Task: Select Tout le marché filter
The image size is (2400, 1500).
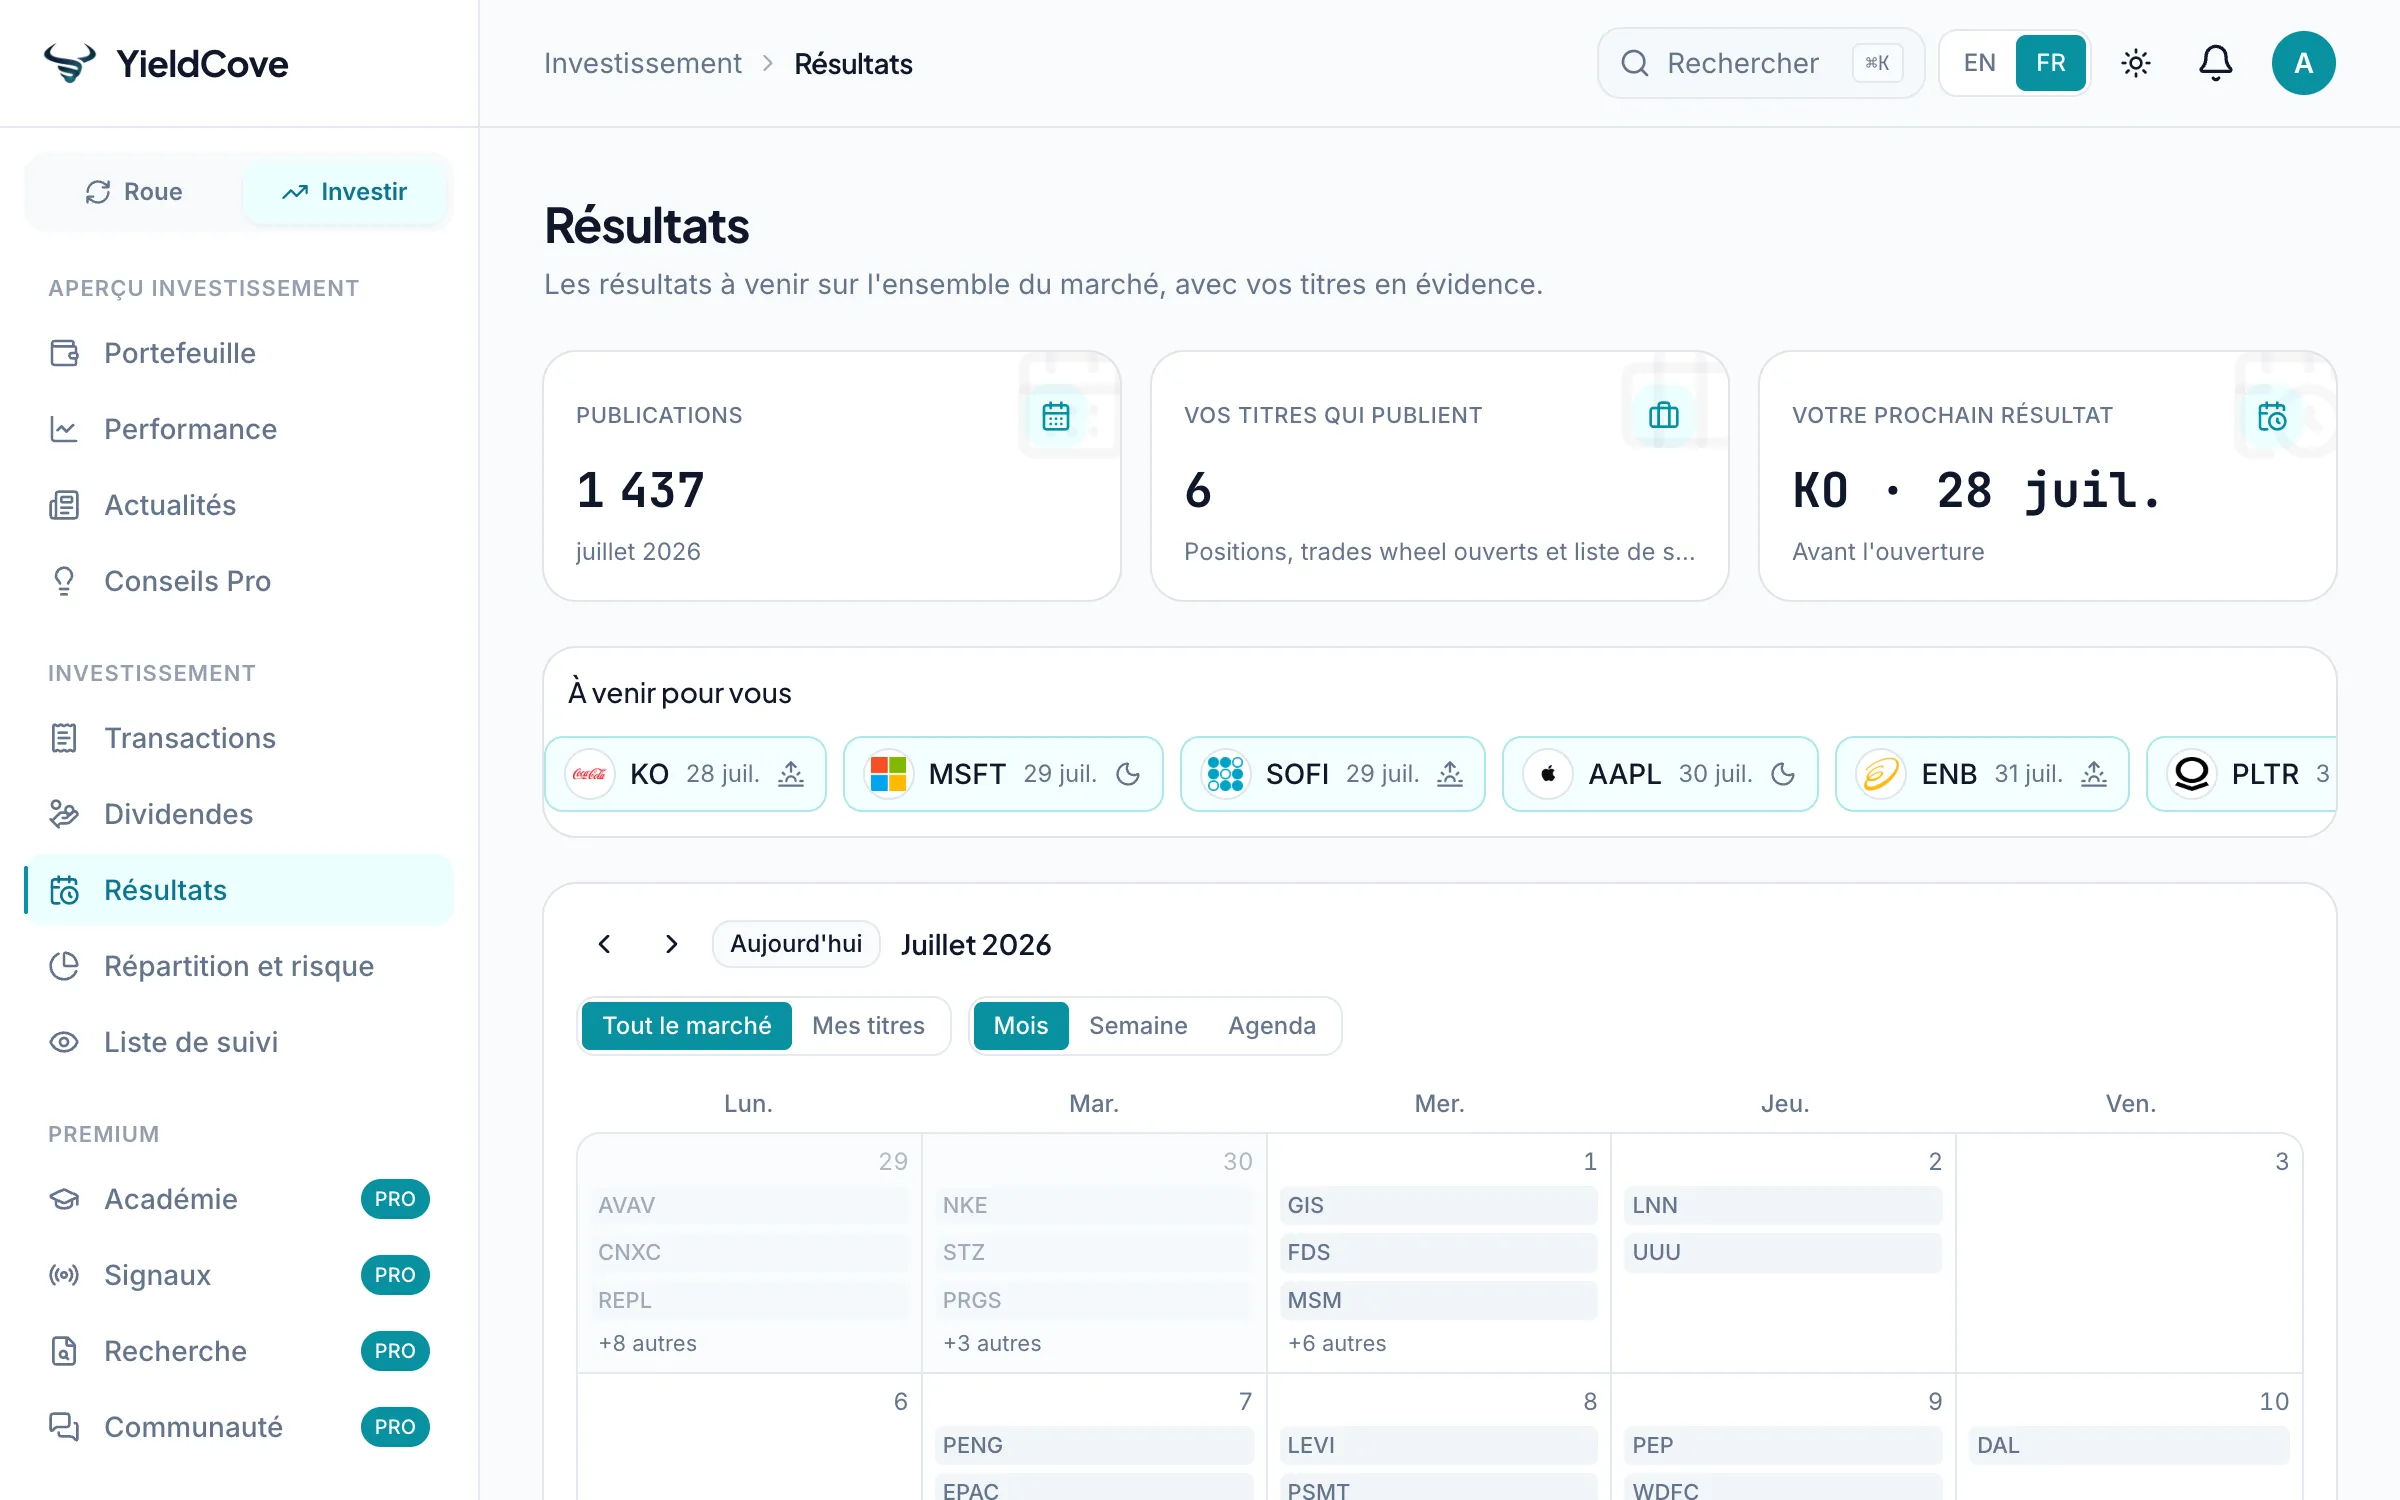Action: pos(687,1026)
